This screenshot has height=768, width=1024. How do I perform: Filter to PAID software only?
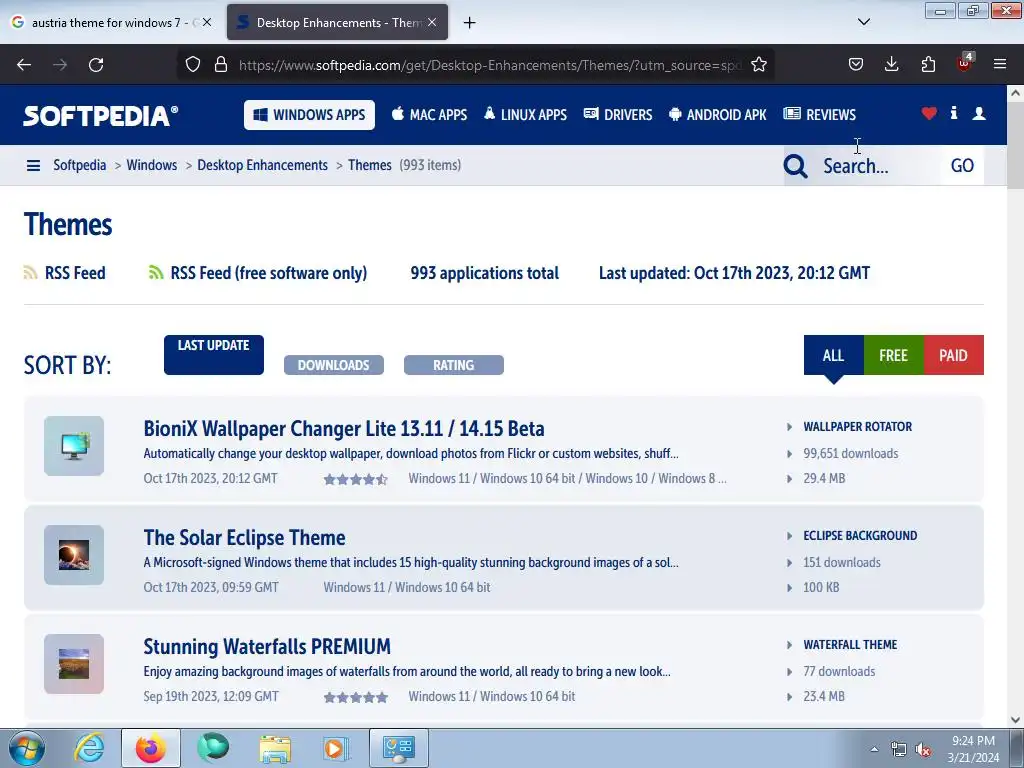(953, 355)
